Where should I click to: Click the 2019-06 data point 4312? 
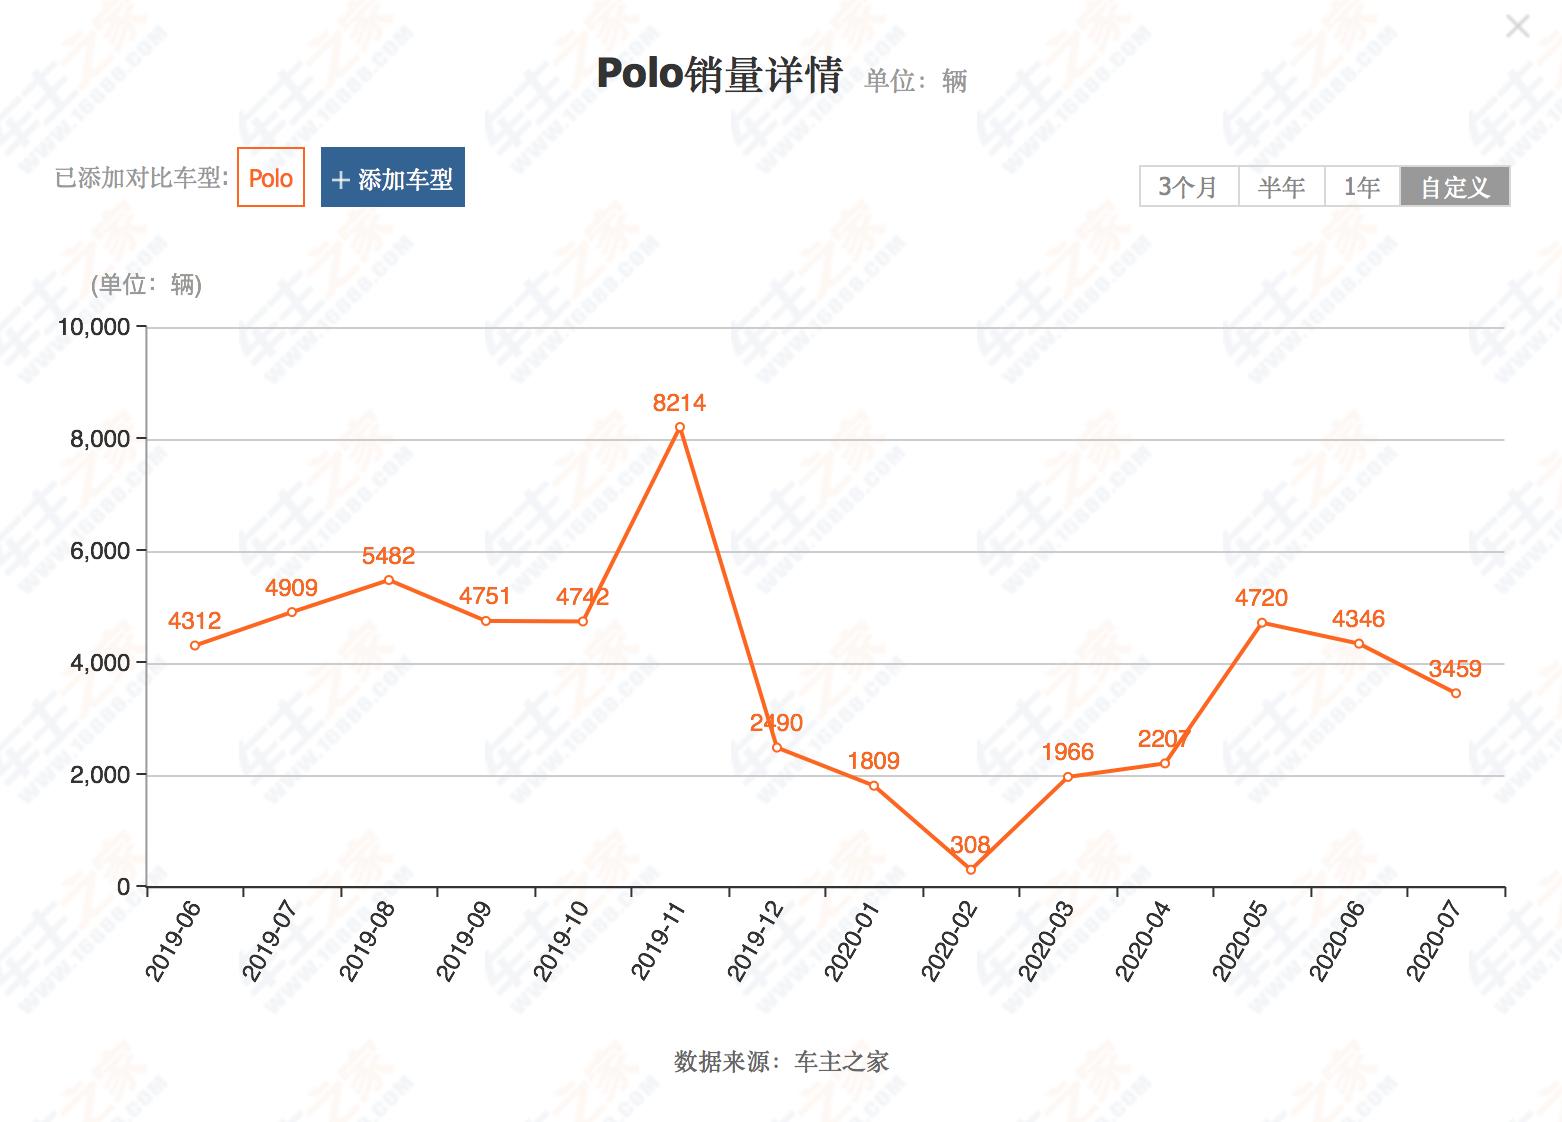tap(195, 646)
